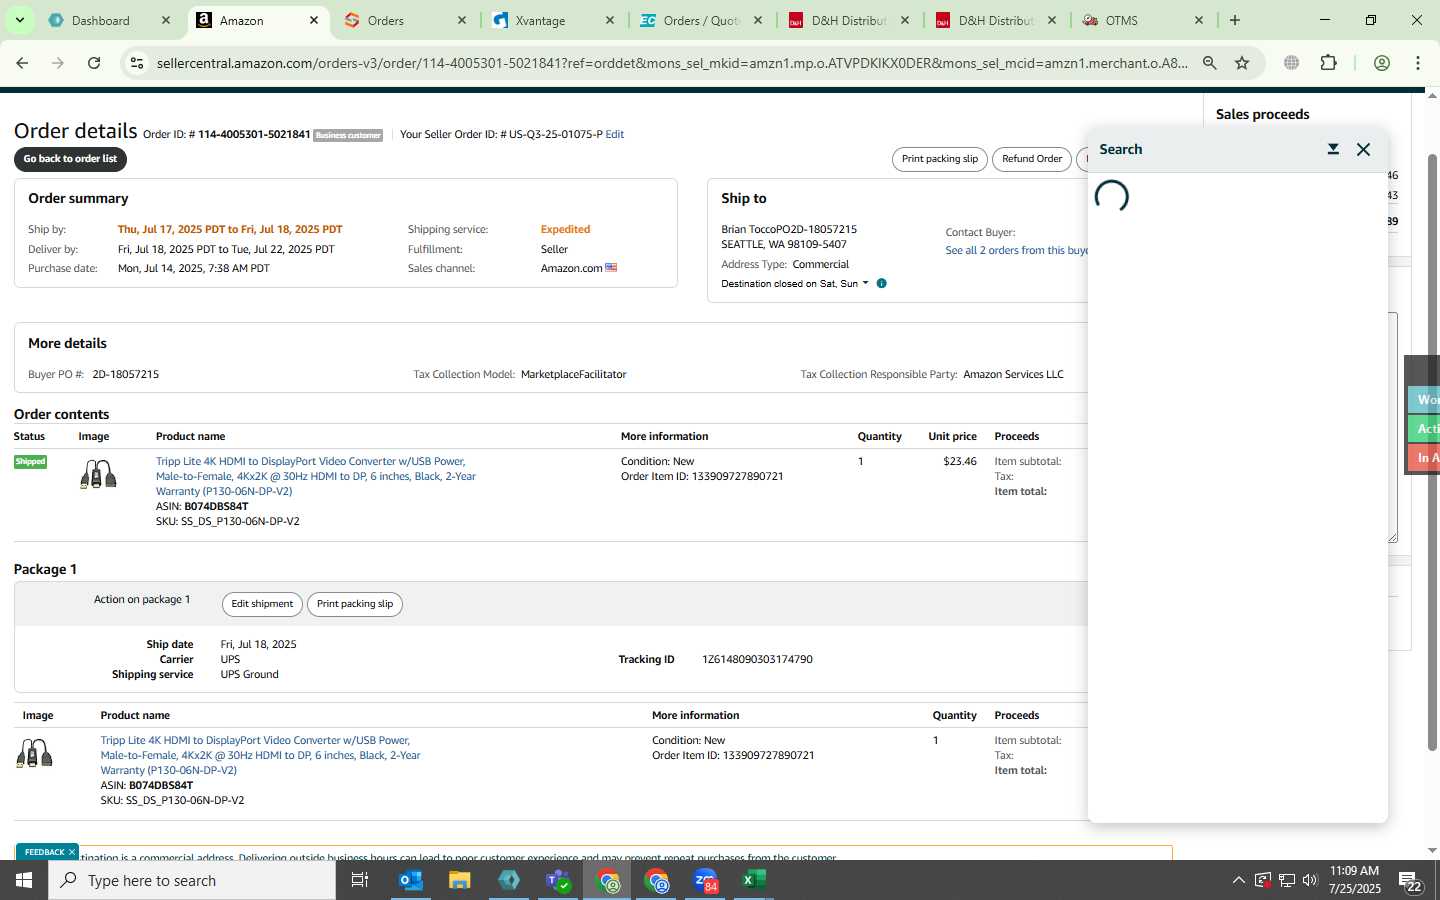
Task: Open File Explorer from the taskbar
Action: [x=460, y=880]
